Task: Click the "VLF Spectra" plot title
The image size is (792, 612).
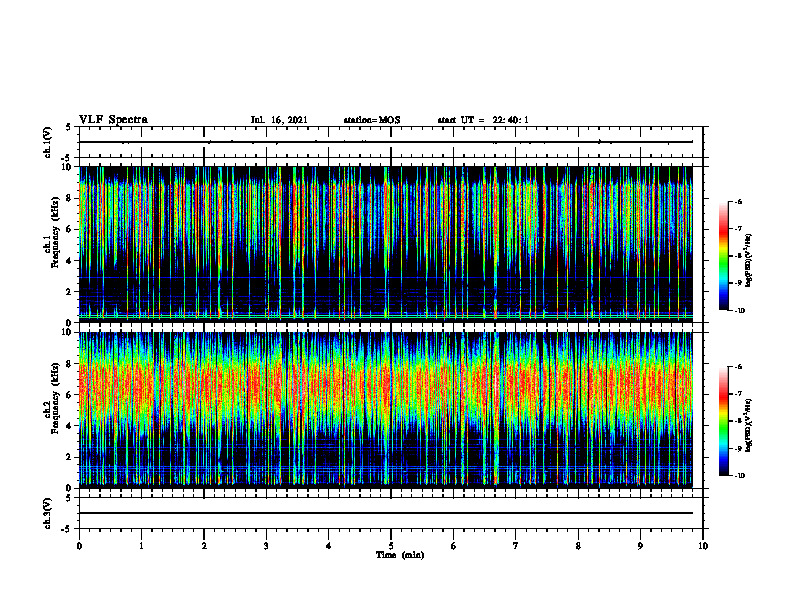Action: [x=113, y=120]
